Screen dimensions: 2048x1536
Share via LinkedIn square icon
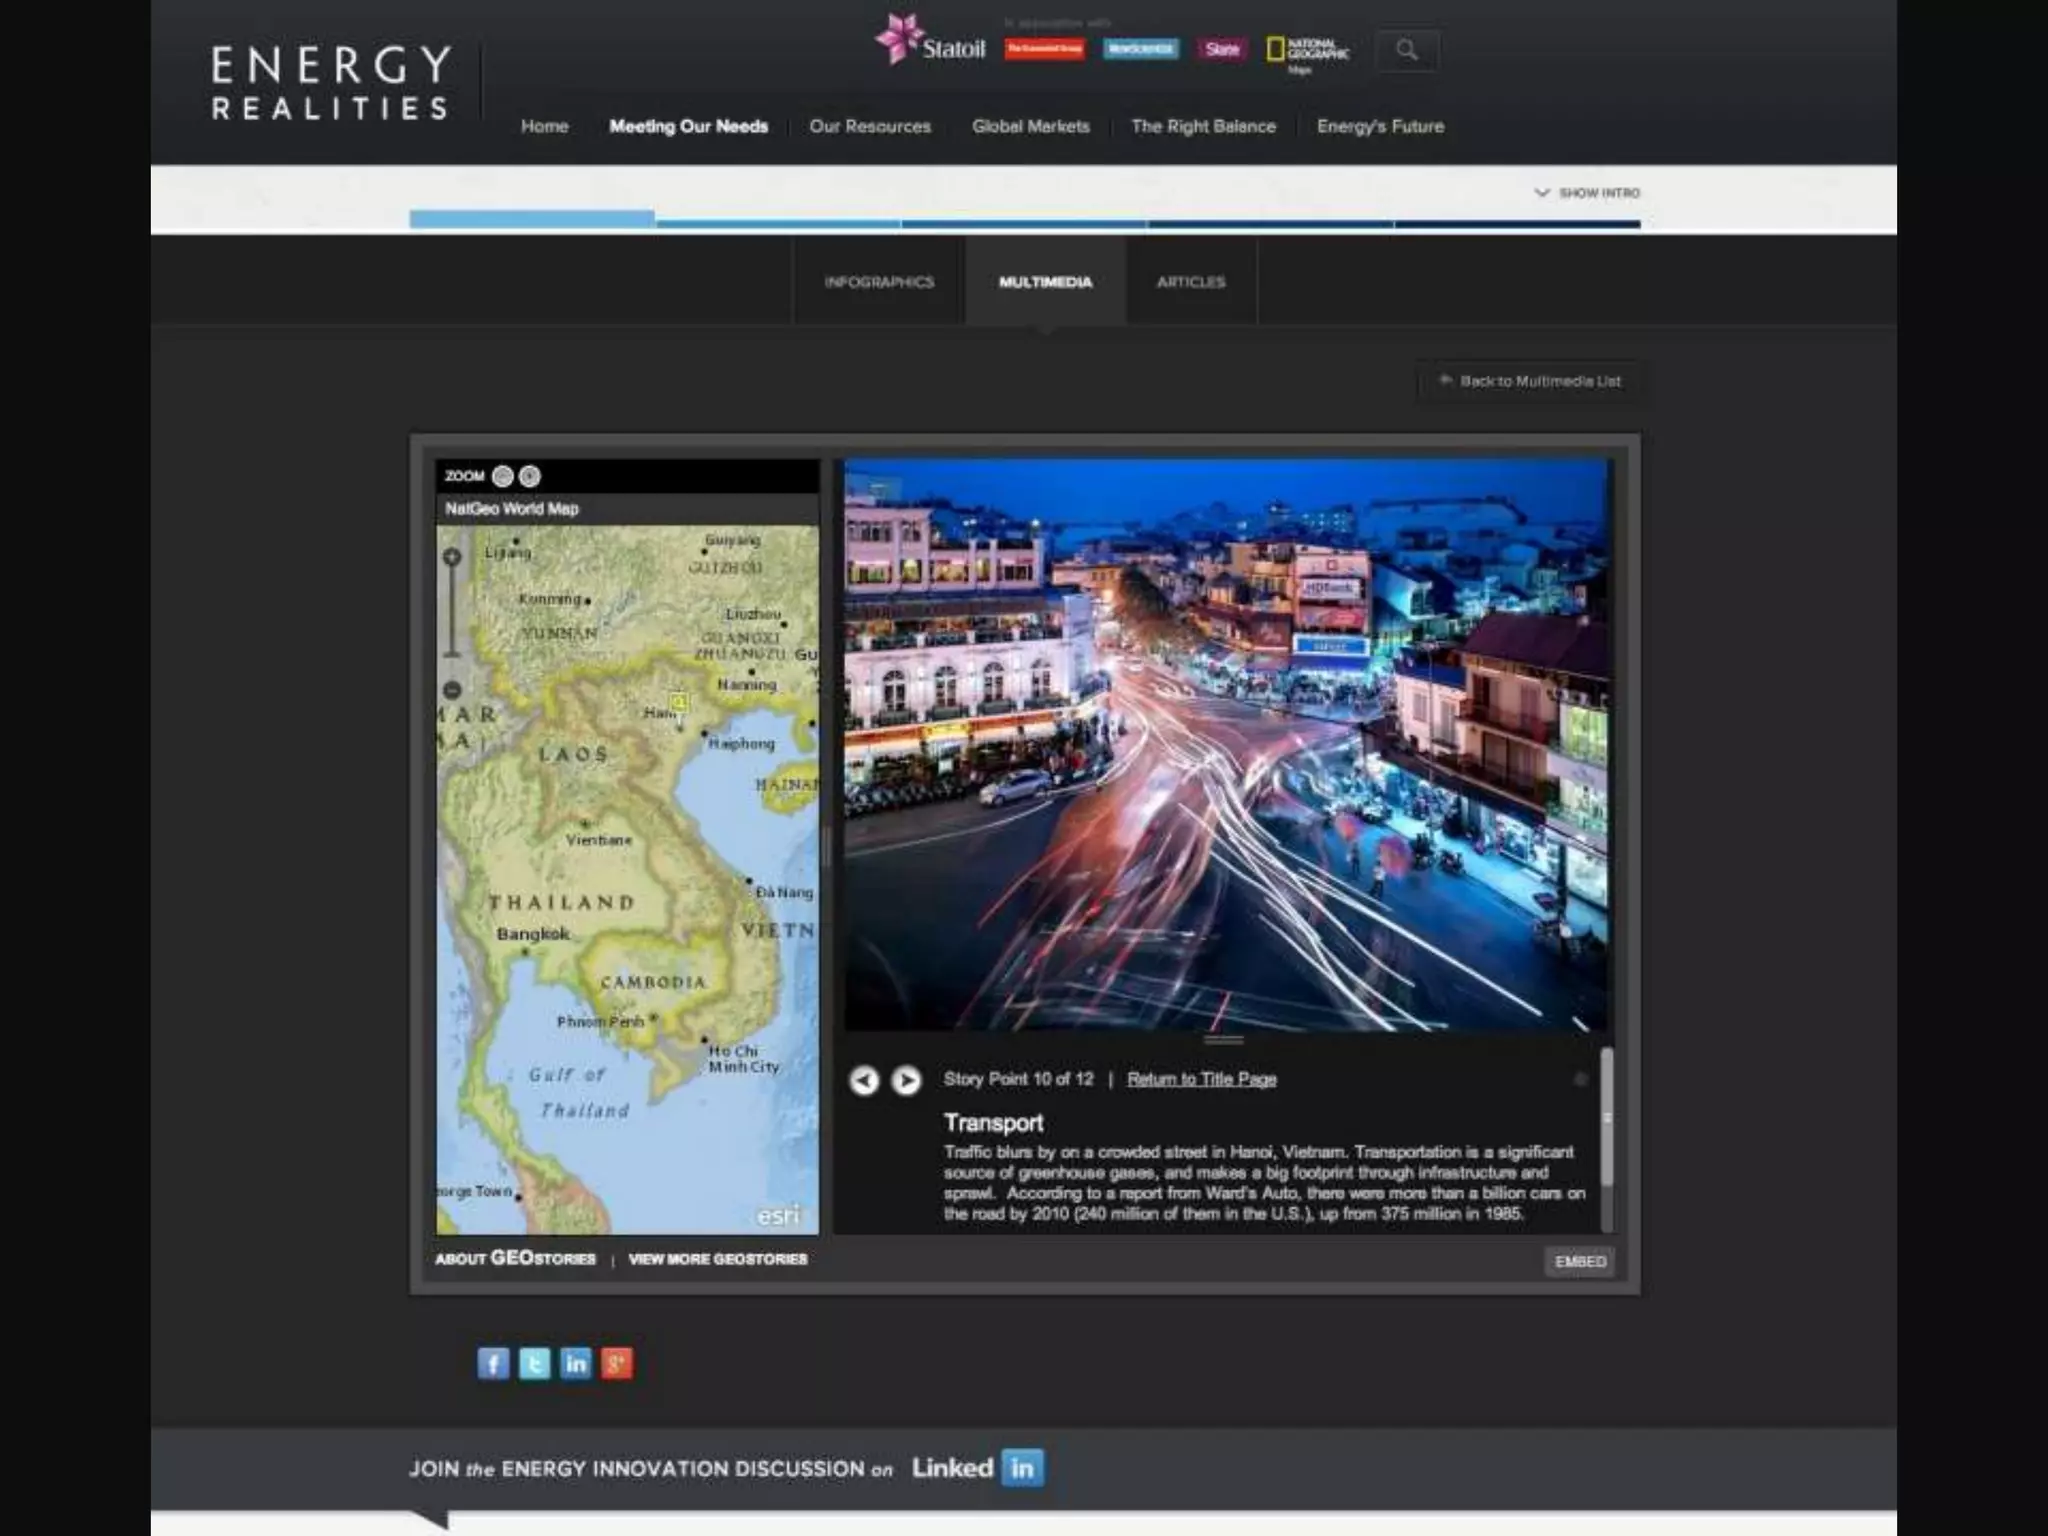coord(576,1363)
